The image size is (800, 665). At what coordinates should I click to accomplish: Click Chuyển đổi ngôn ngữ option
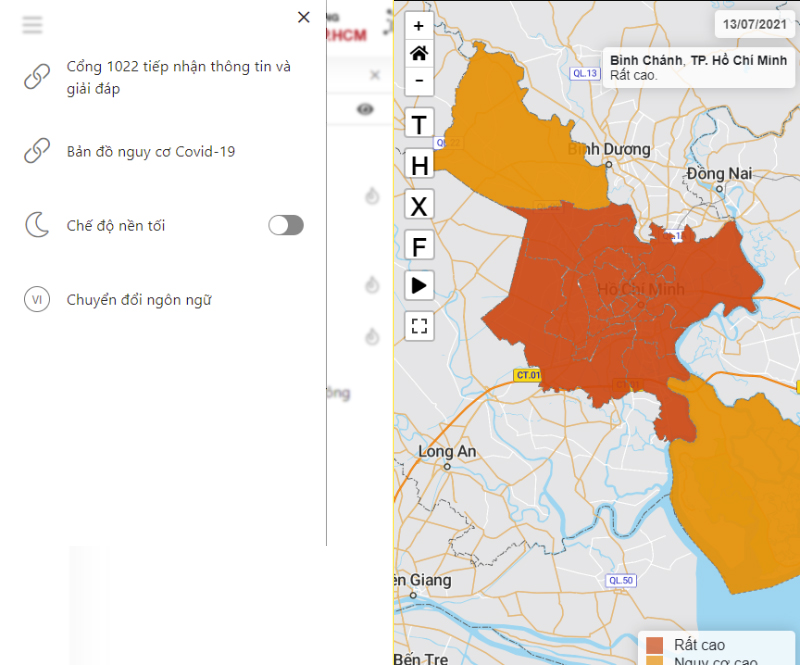[140, 299]
